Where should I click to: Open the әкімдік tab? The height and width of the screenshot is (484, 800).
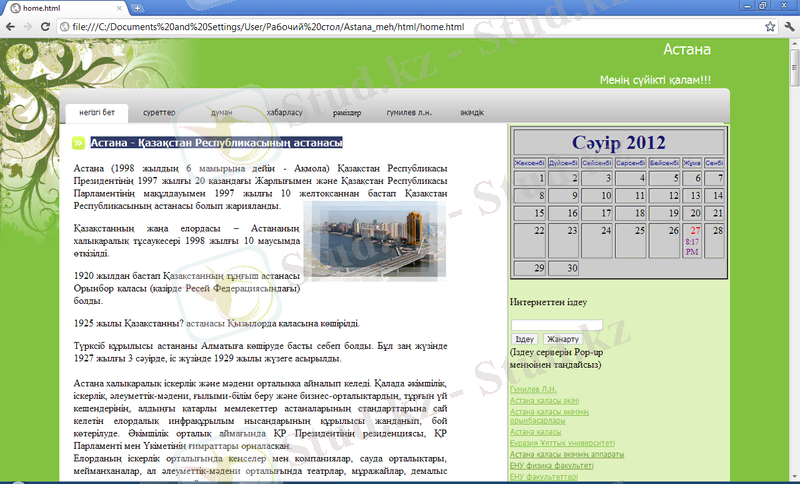point(472,113)
